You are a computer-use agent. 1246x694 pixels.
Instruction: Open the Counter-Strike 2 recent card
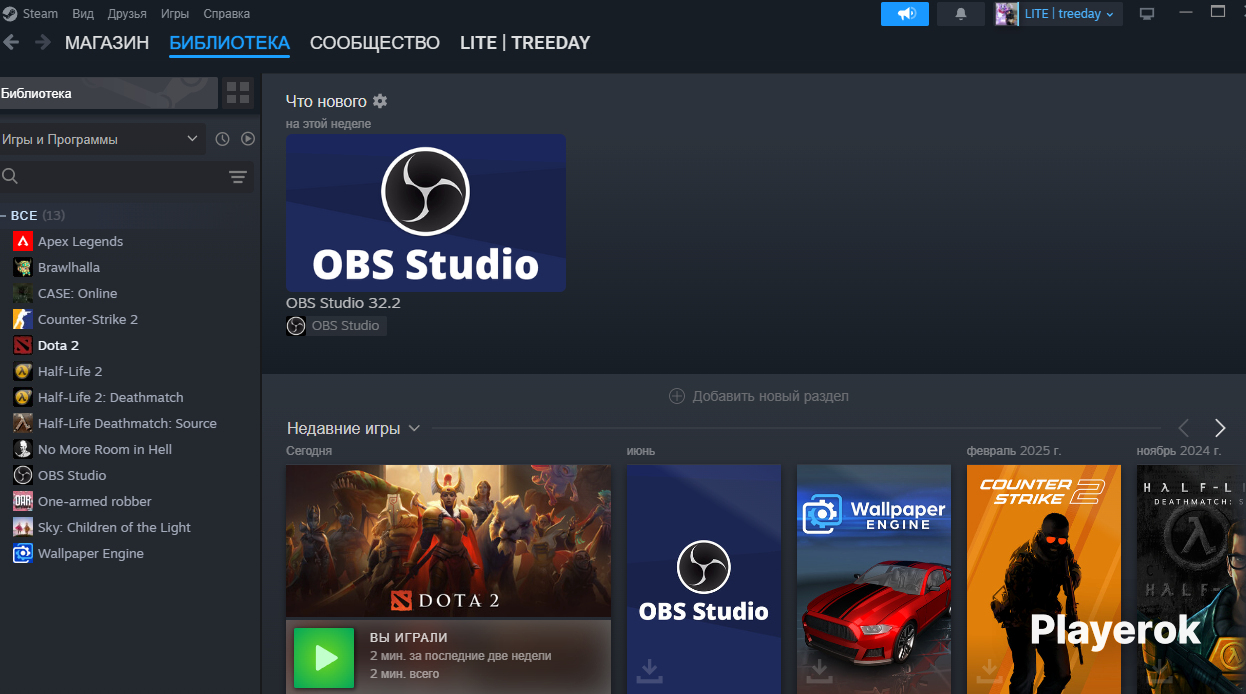point(1044,579)
